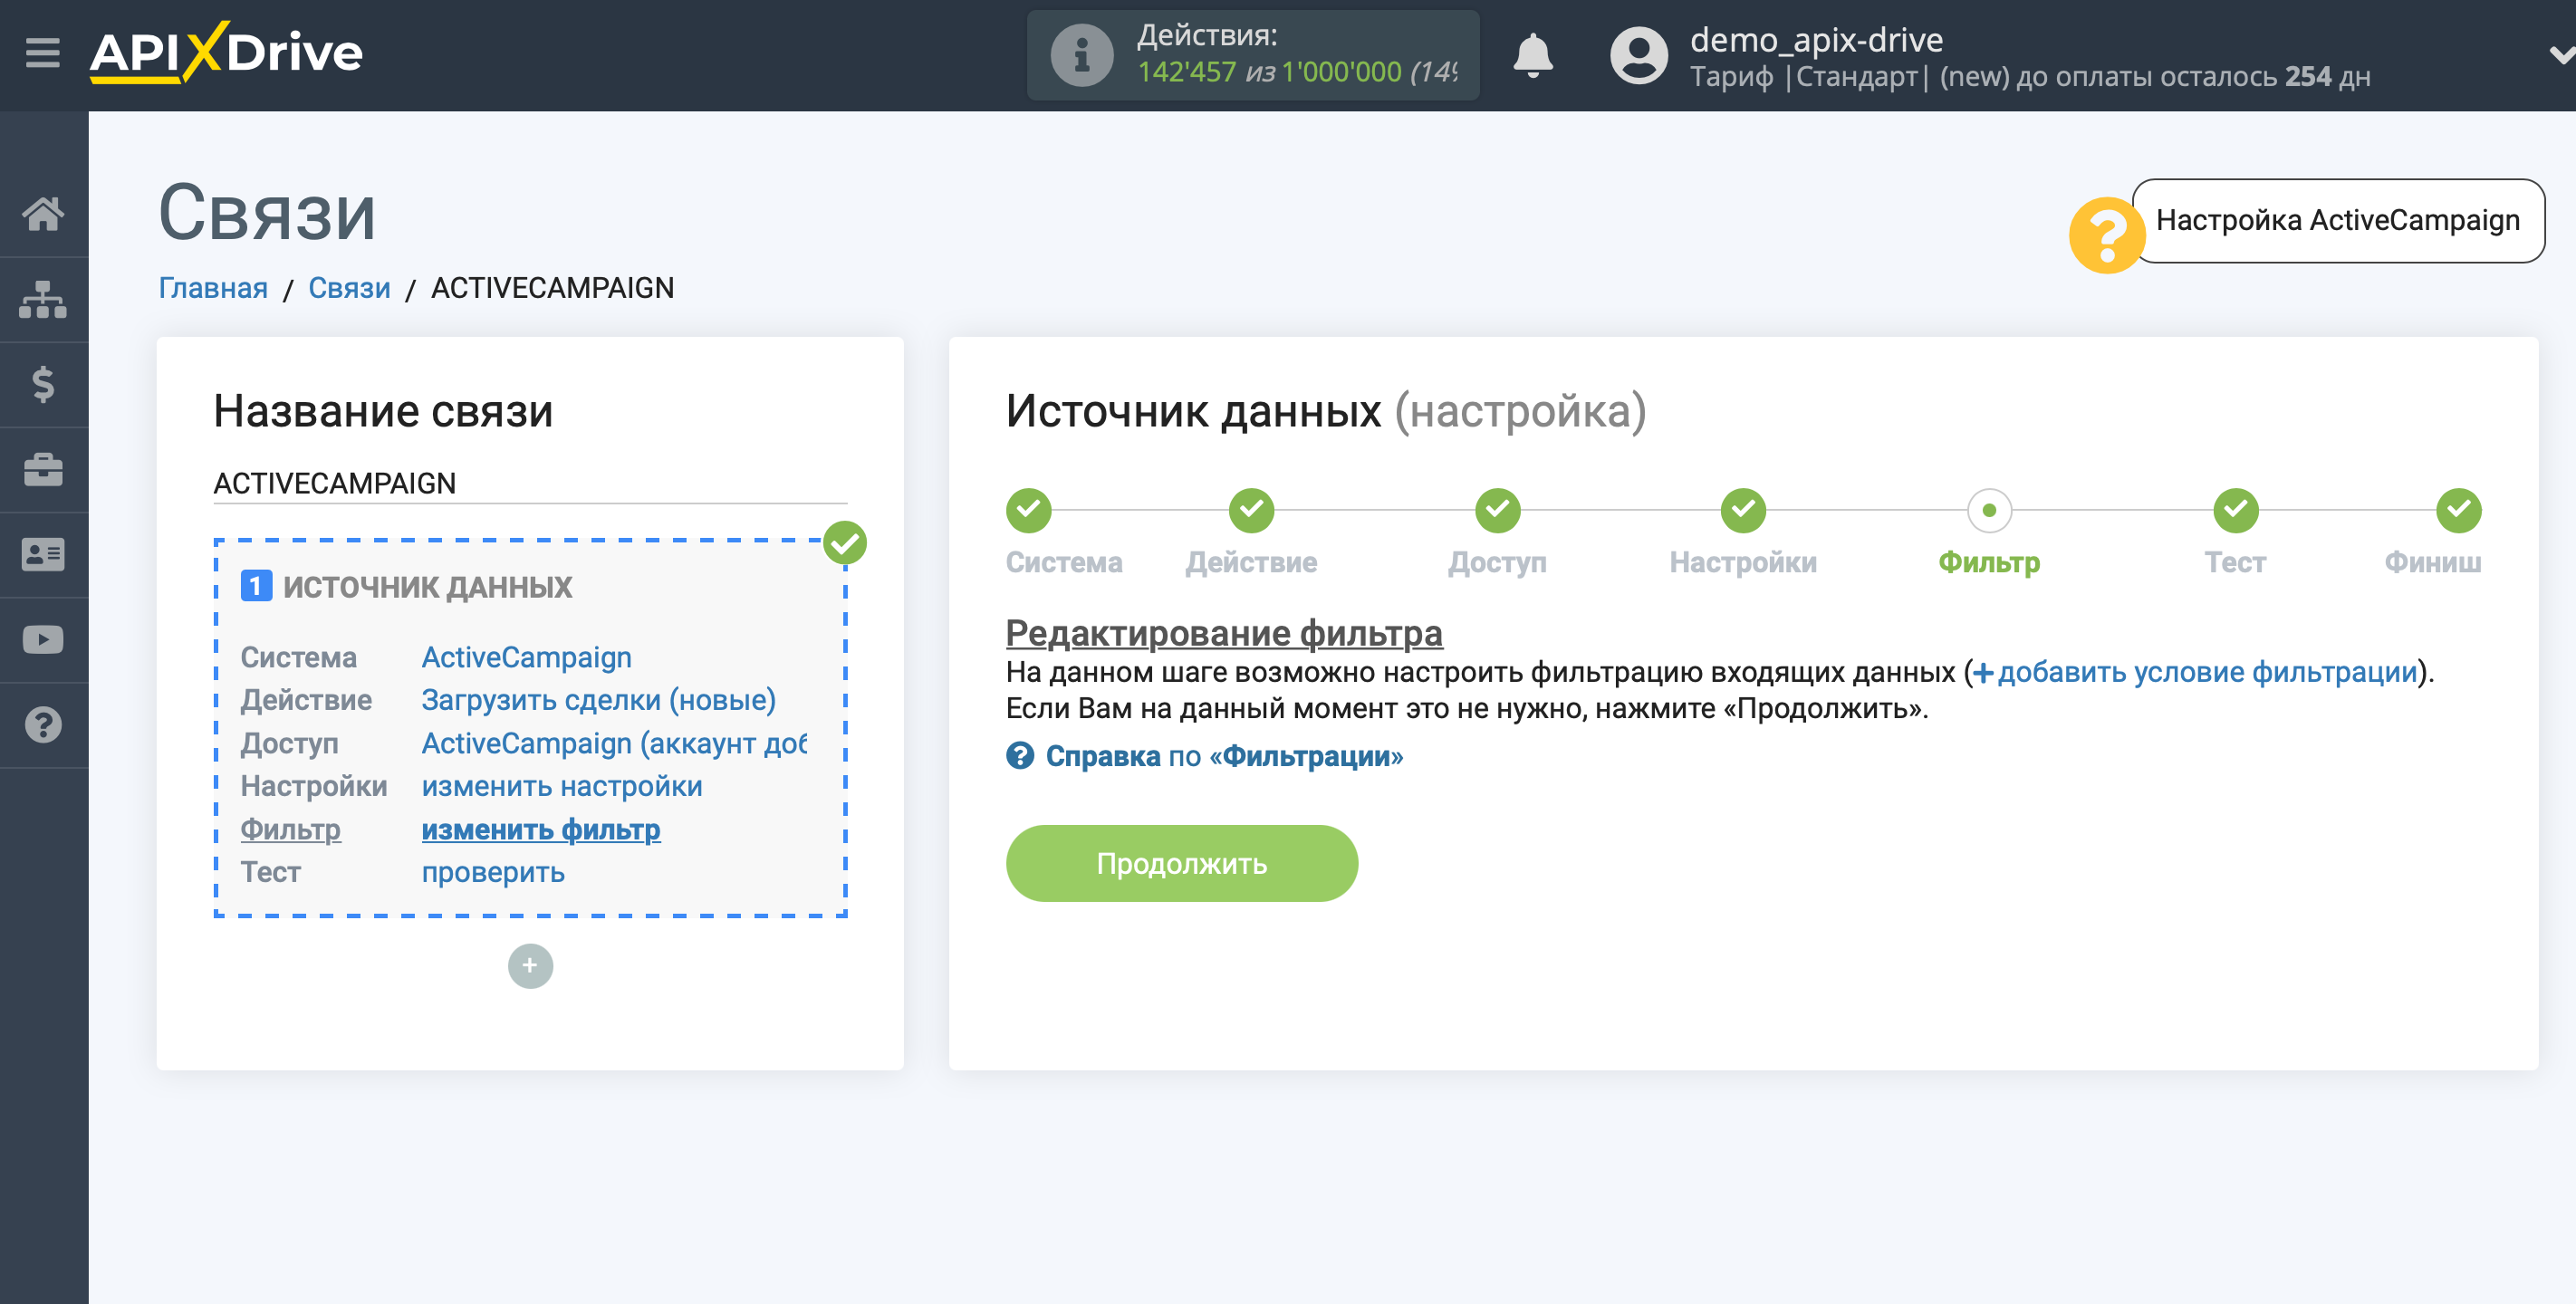Click the user avatar icon
The width and height of the screenshot is (2576, 1304).
(1638, 55)
